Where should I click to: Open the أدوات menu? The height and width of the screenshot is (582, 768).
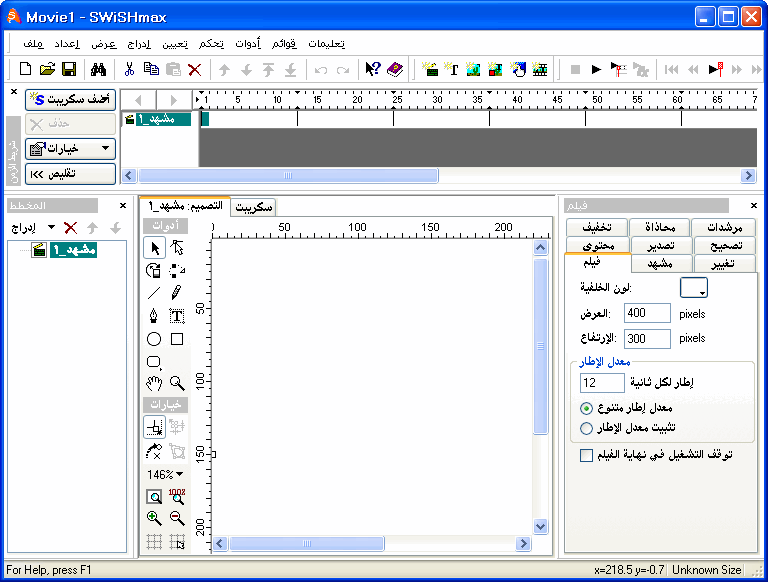tap(248, 44)
